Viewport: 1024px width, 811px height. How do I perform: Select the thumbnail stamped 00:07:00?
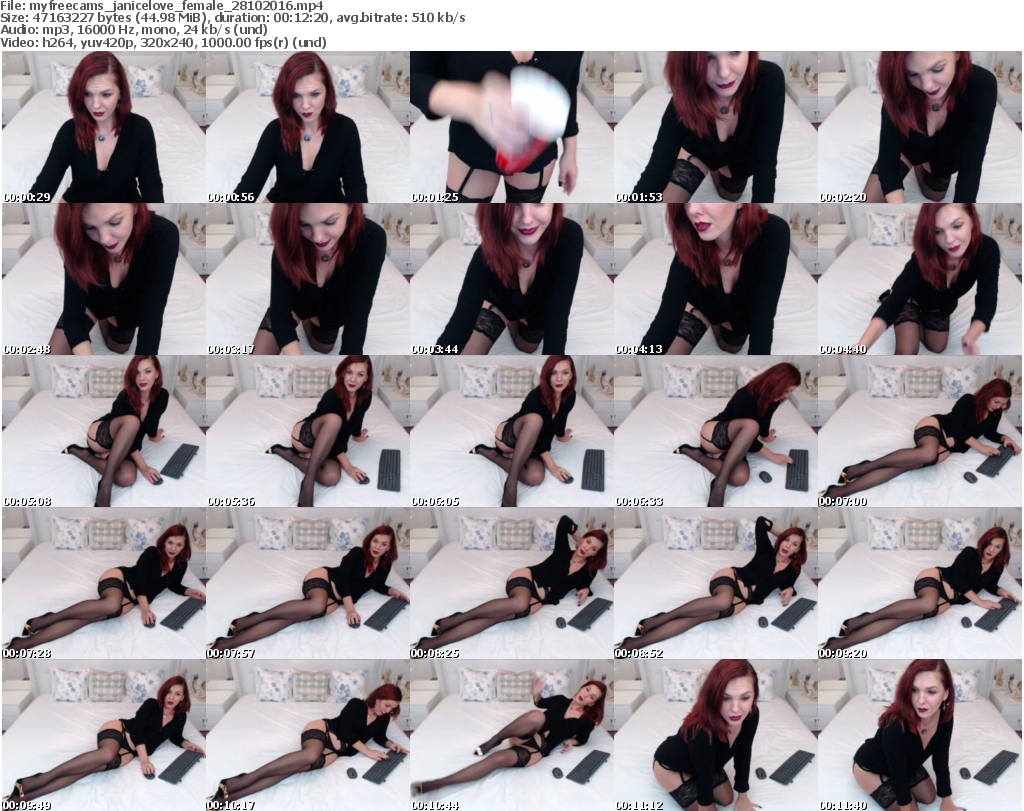pos(920,431)
